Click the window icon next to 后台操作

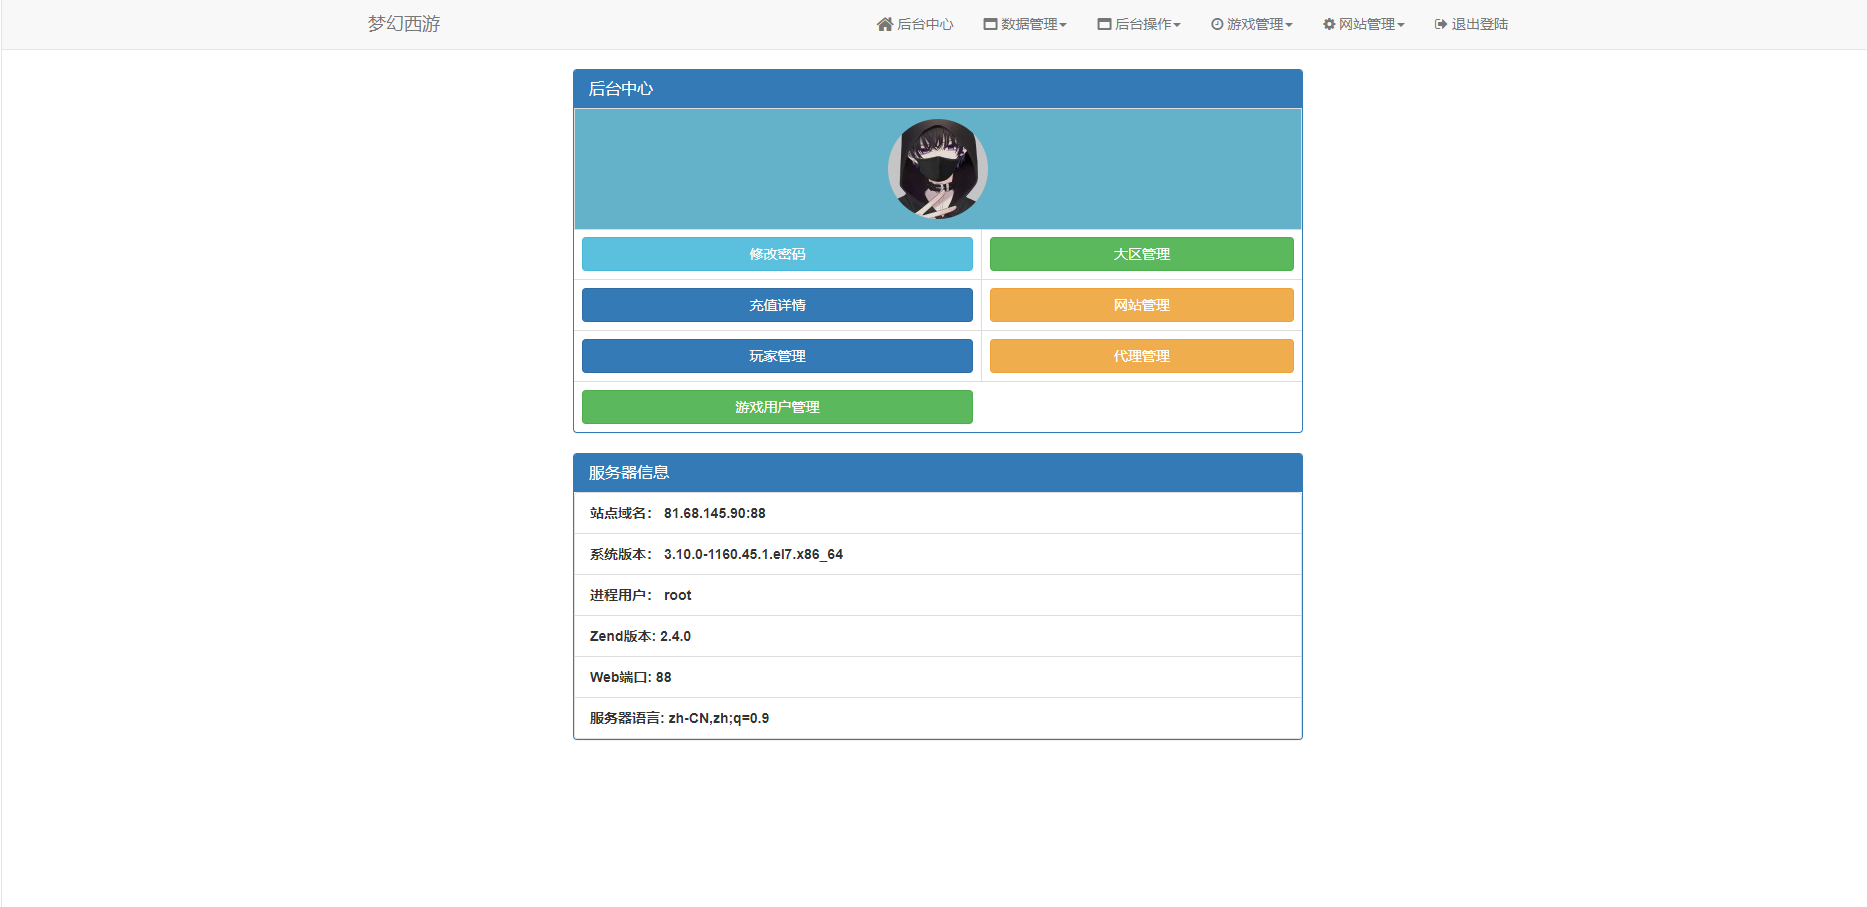pyautogui.click(x=1104, y=24)
